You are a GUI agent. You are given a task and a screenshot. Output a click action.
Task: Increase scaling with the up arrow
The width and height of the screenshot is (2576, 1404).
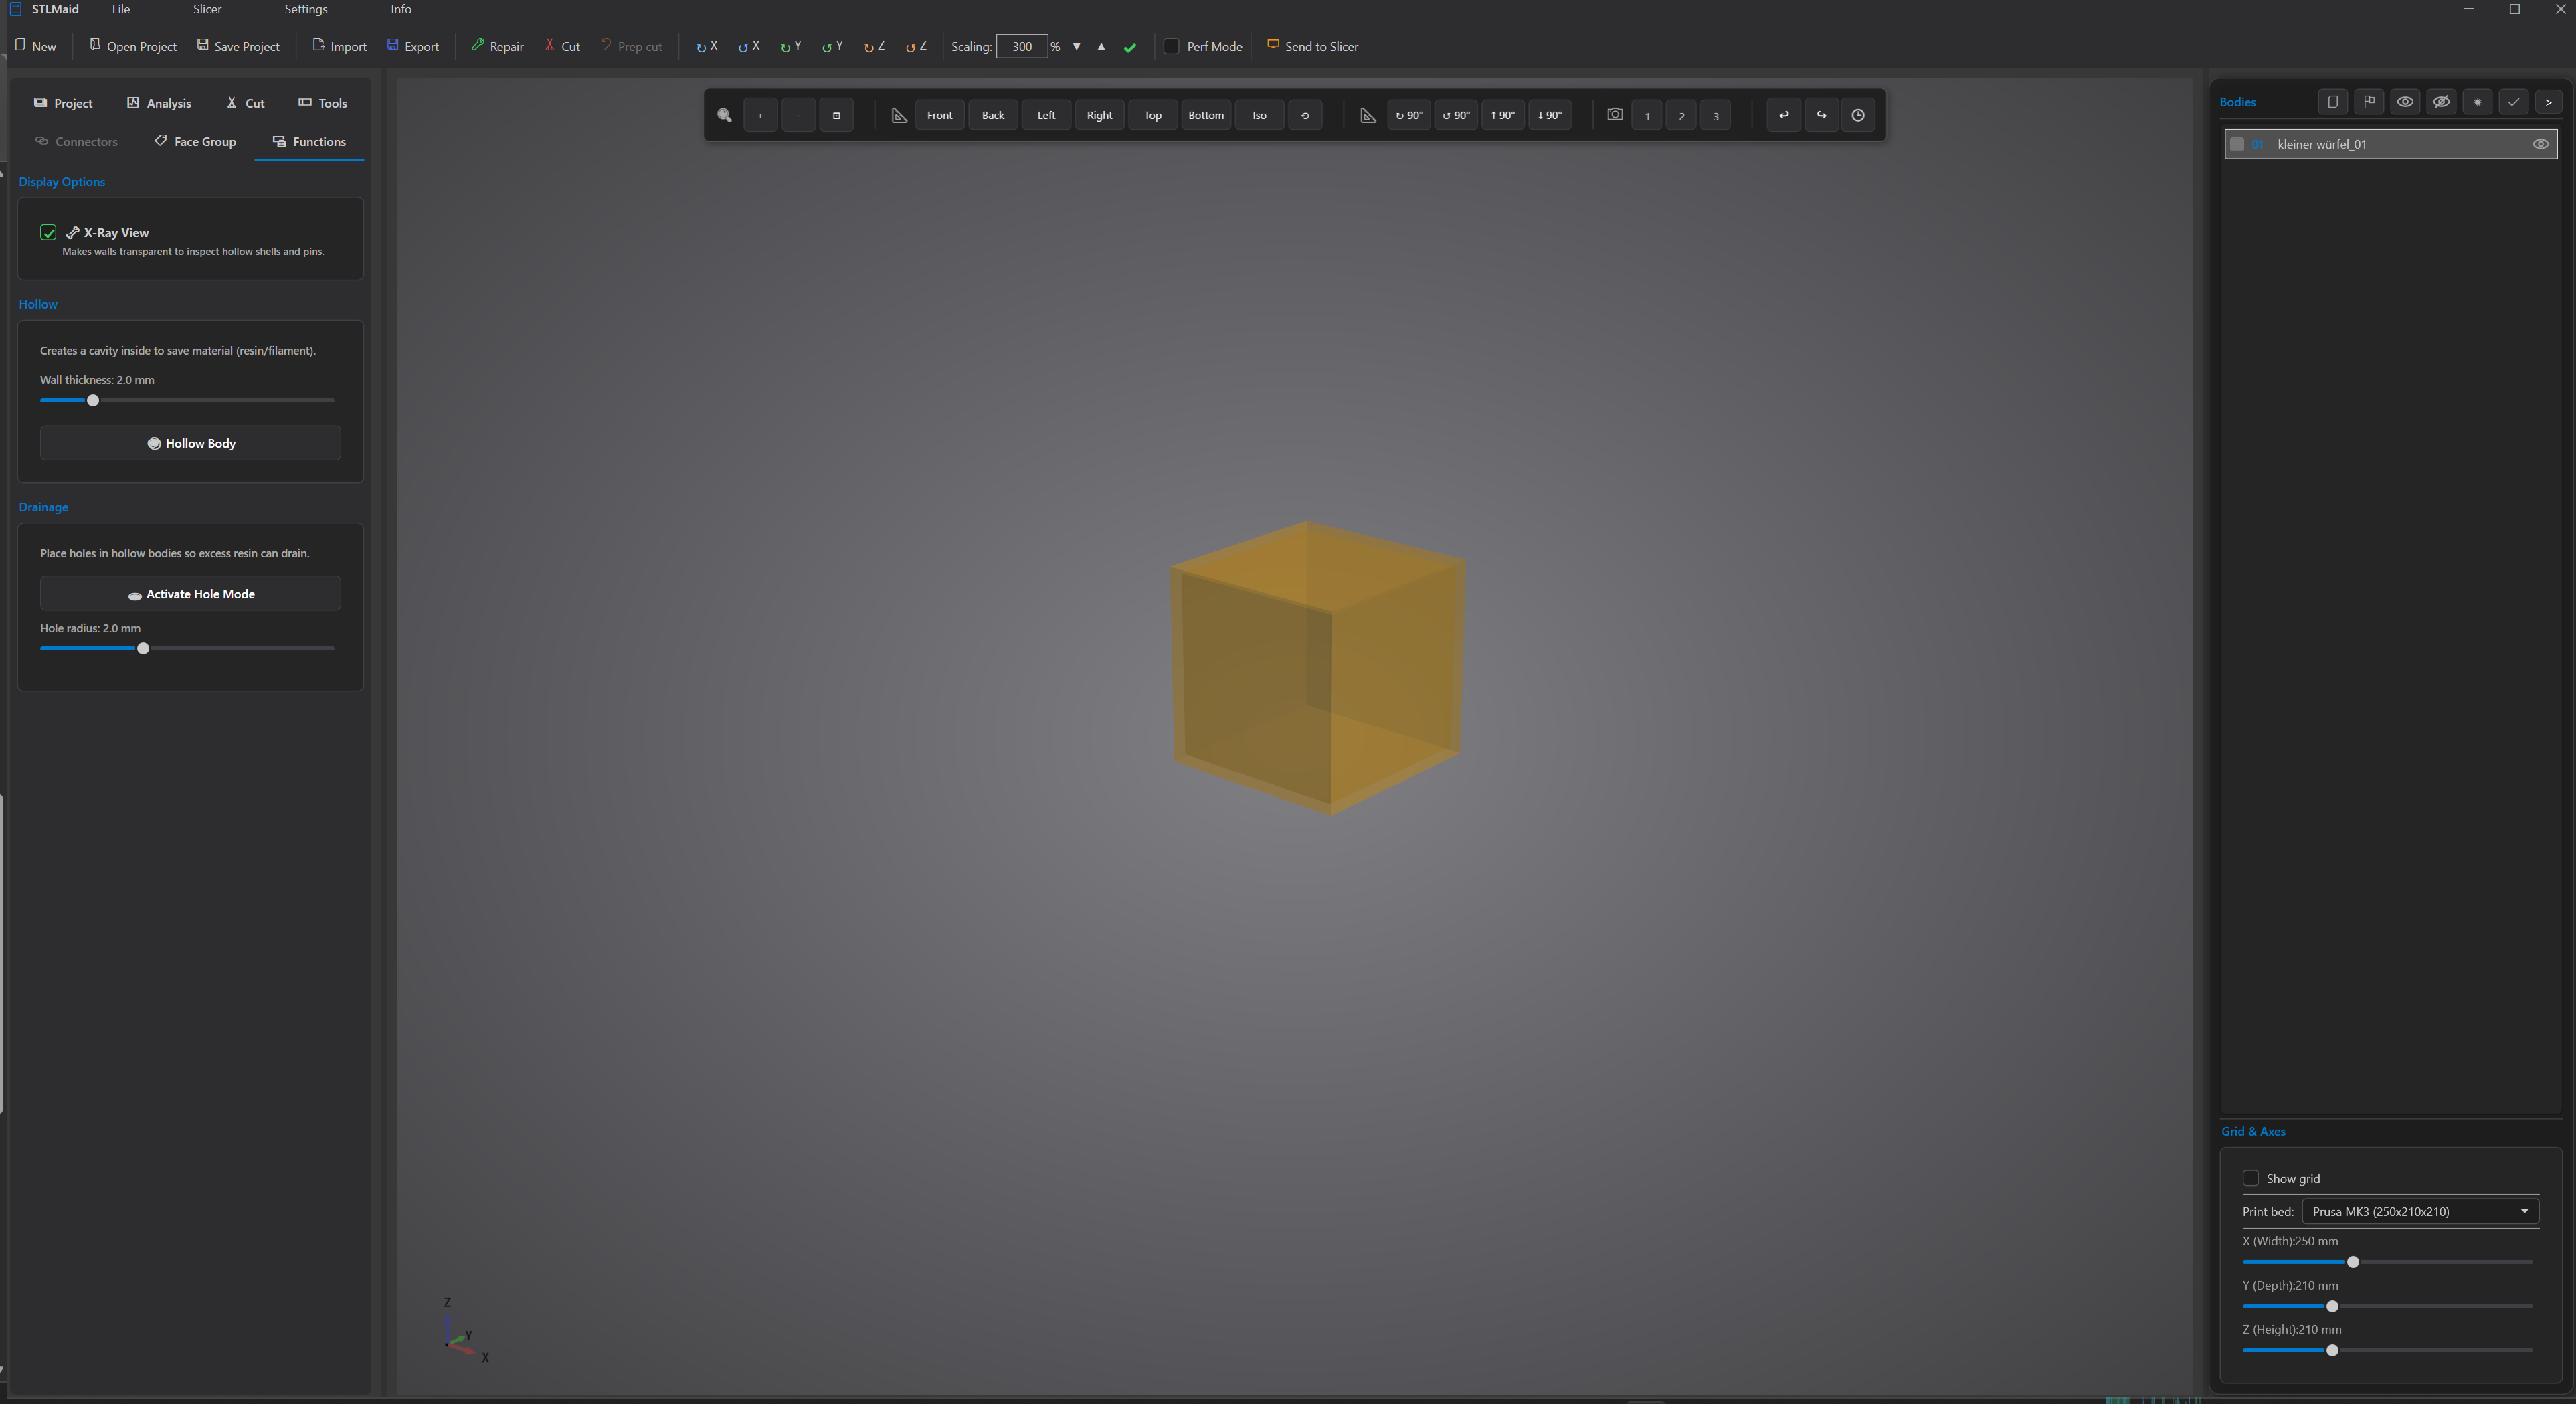point(1101,47)
